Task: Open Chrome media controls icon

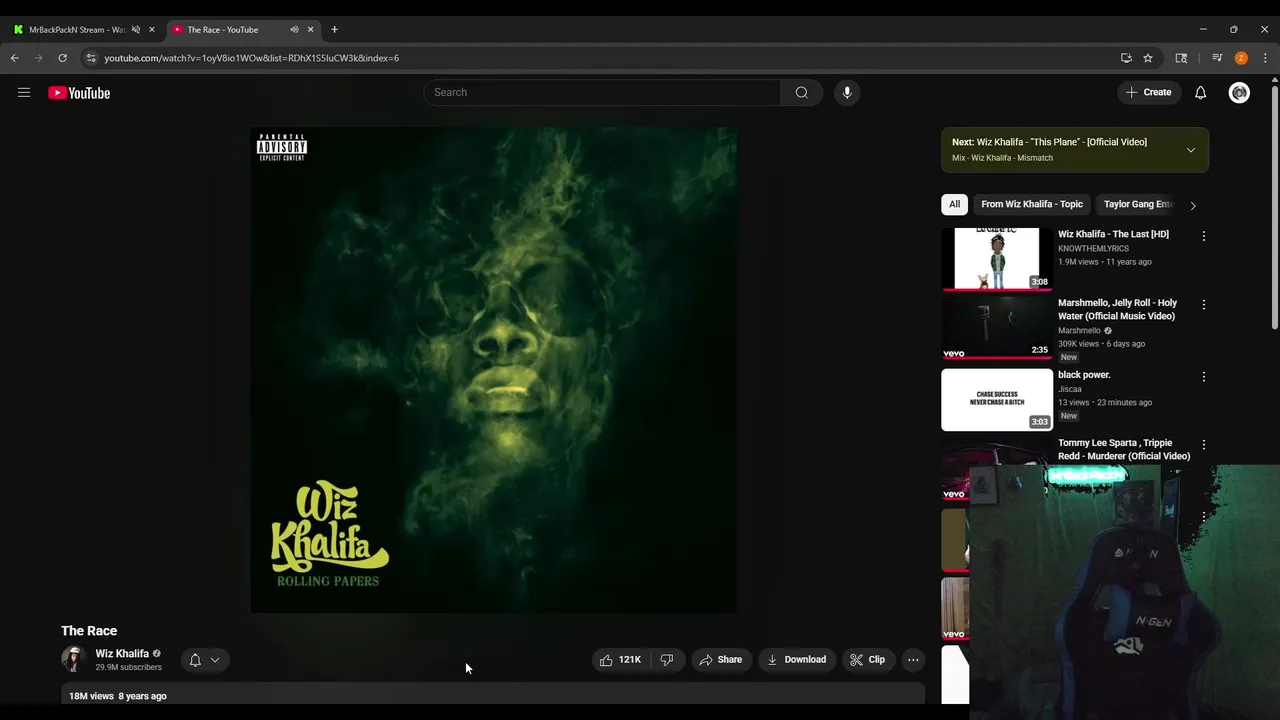Action: point(1217,58)
